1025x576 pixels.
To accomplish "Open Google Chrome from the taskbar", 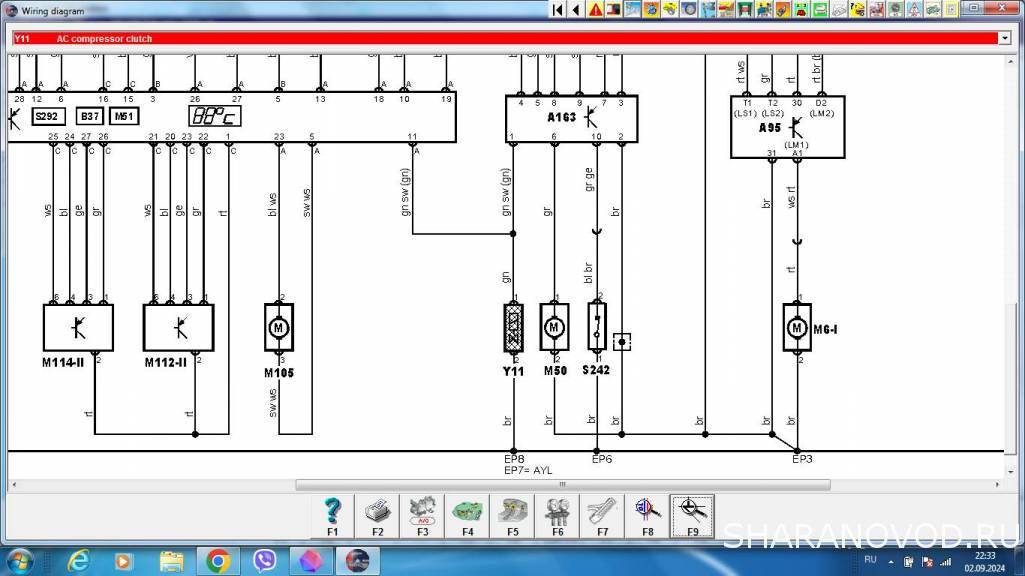I will (x=217, y=560).
